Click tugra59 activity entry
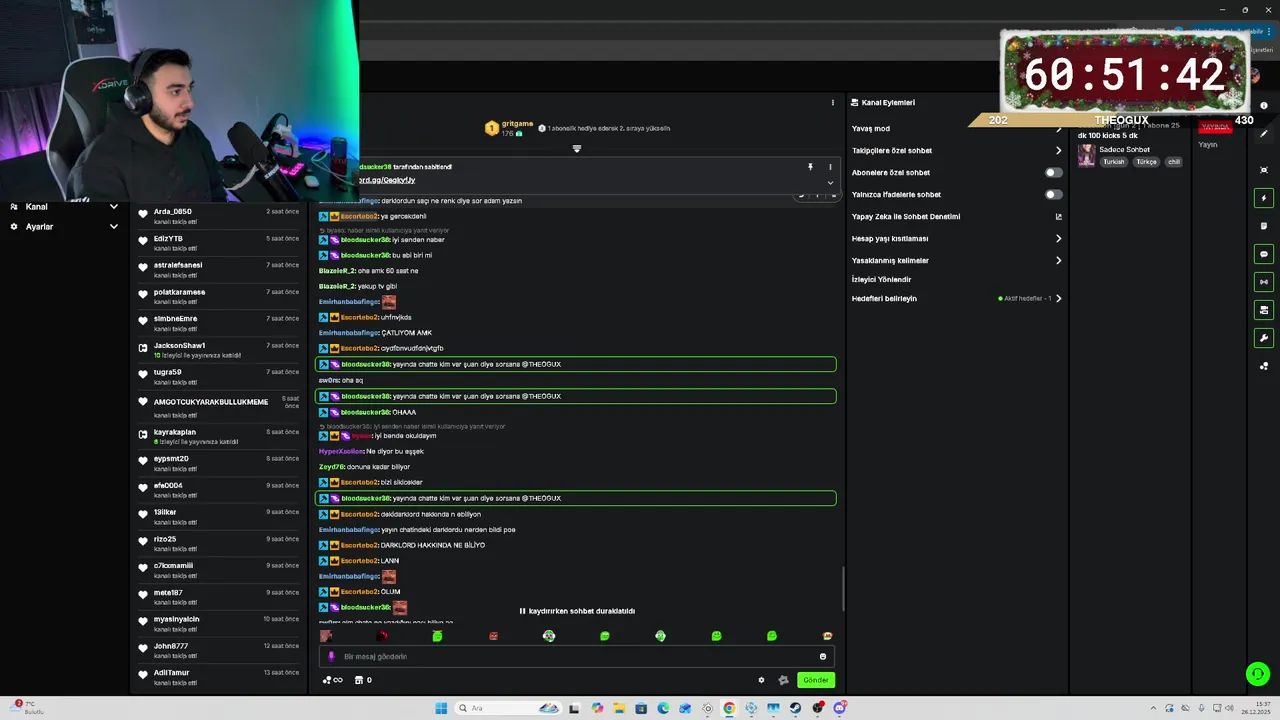This screenshot has height=720, width=1280. 219,377
